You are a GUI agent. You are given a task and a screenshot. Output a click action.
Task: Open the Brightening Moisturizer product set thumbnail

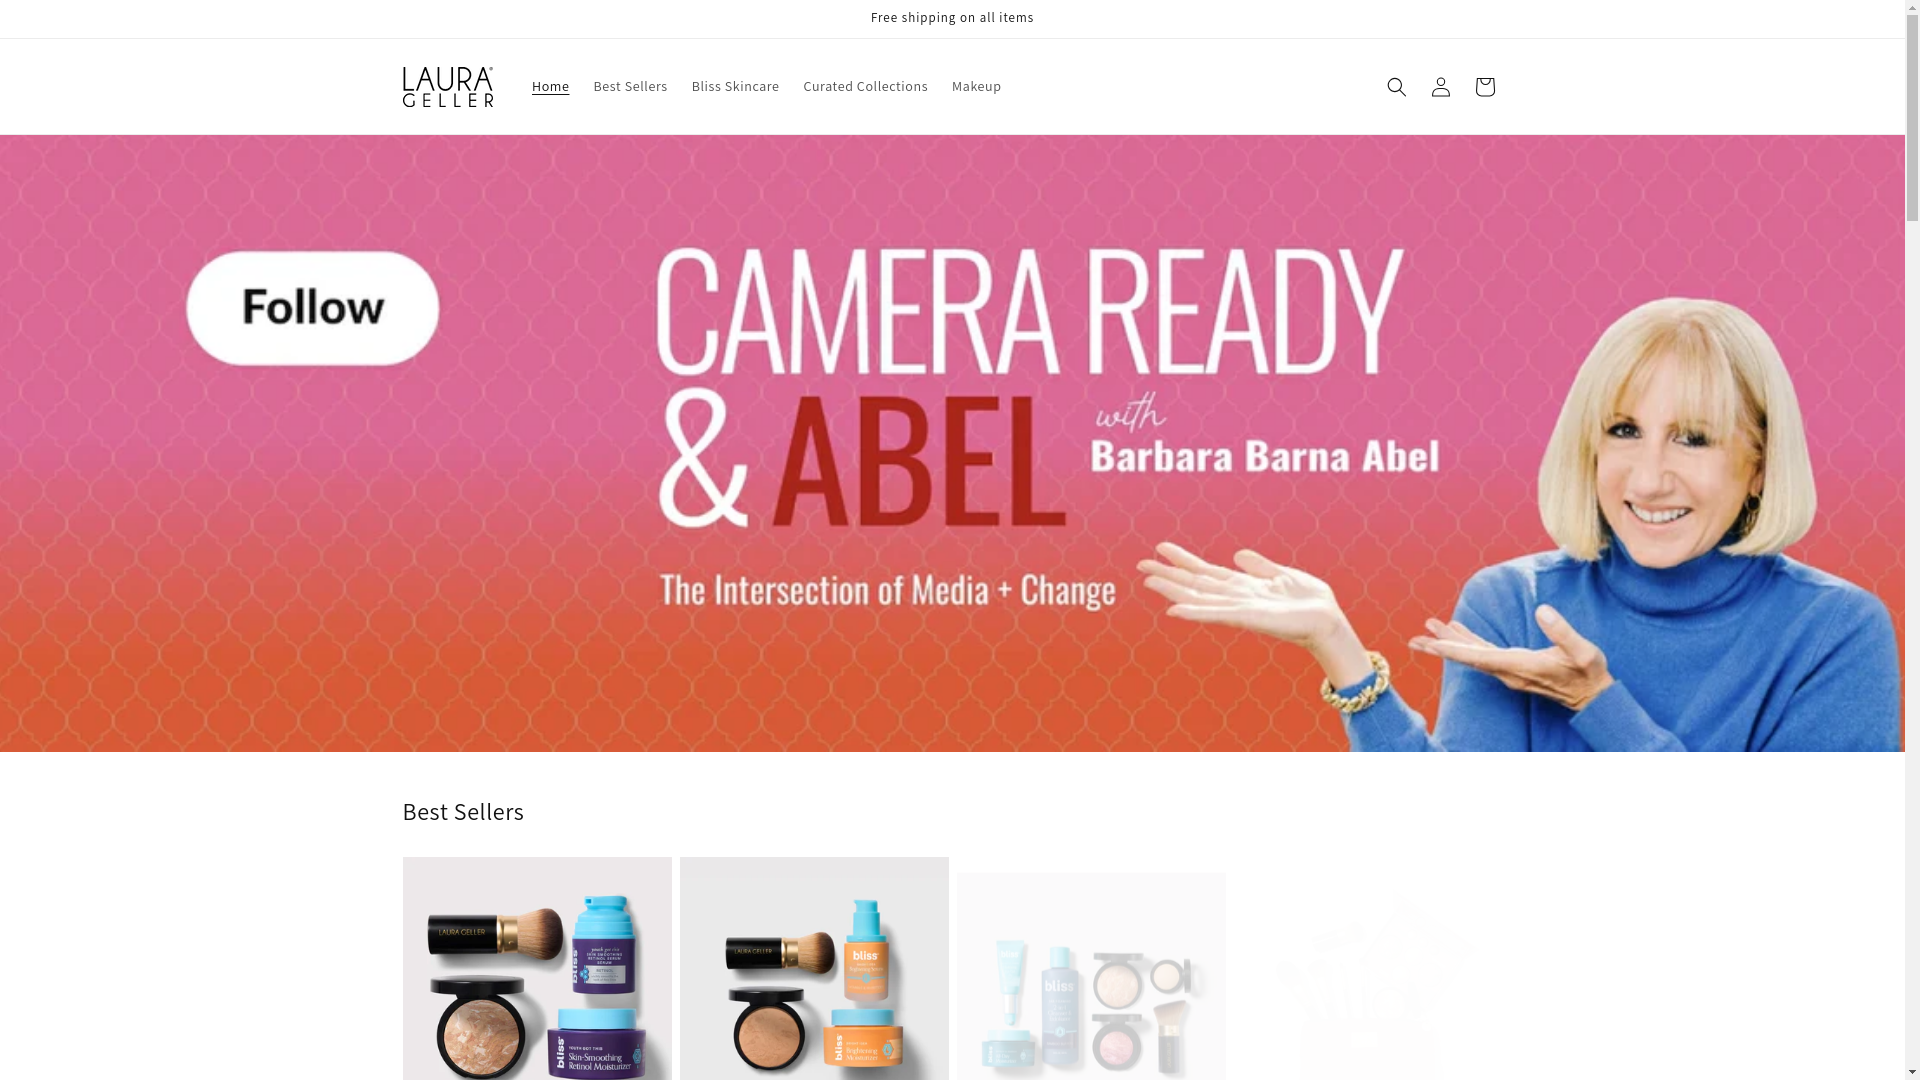pyautogui.click(x=814, y=968)
